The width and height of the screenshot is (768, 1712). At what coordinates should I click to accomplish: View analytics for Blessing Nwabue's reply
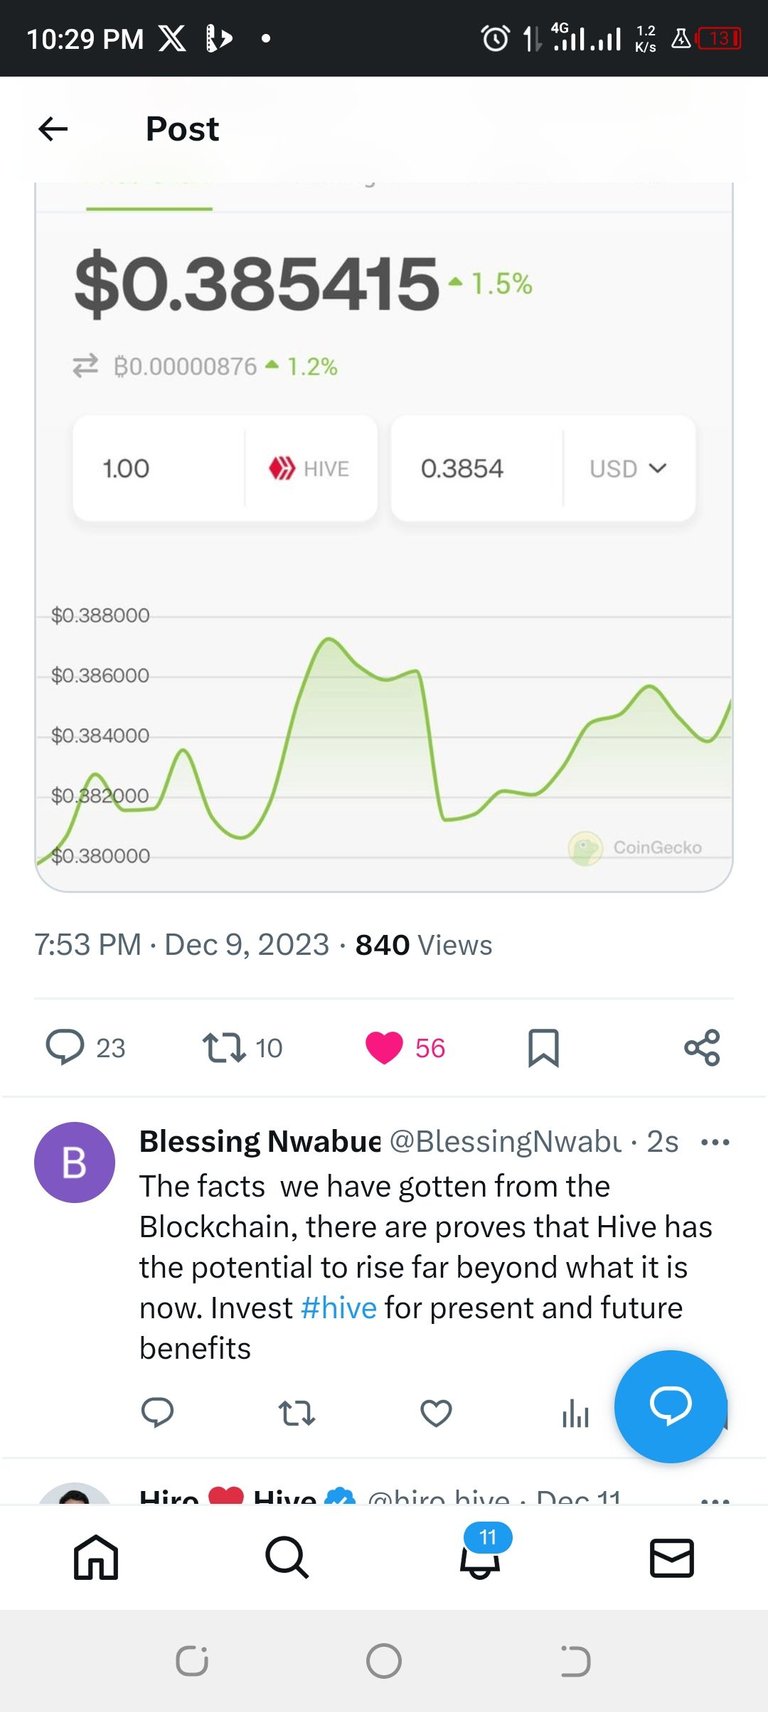point(575,1412)
